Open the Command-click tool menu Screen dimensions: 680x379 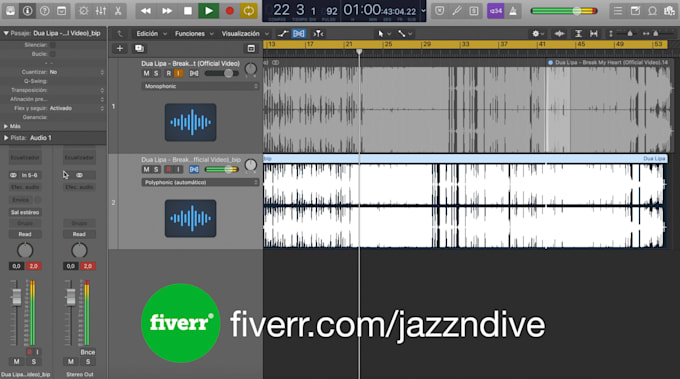coord(405,33)
